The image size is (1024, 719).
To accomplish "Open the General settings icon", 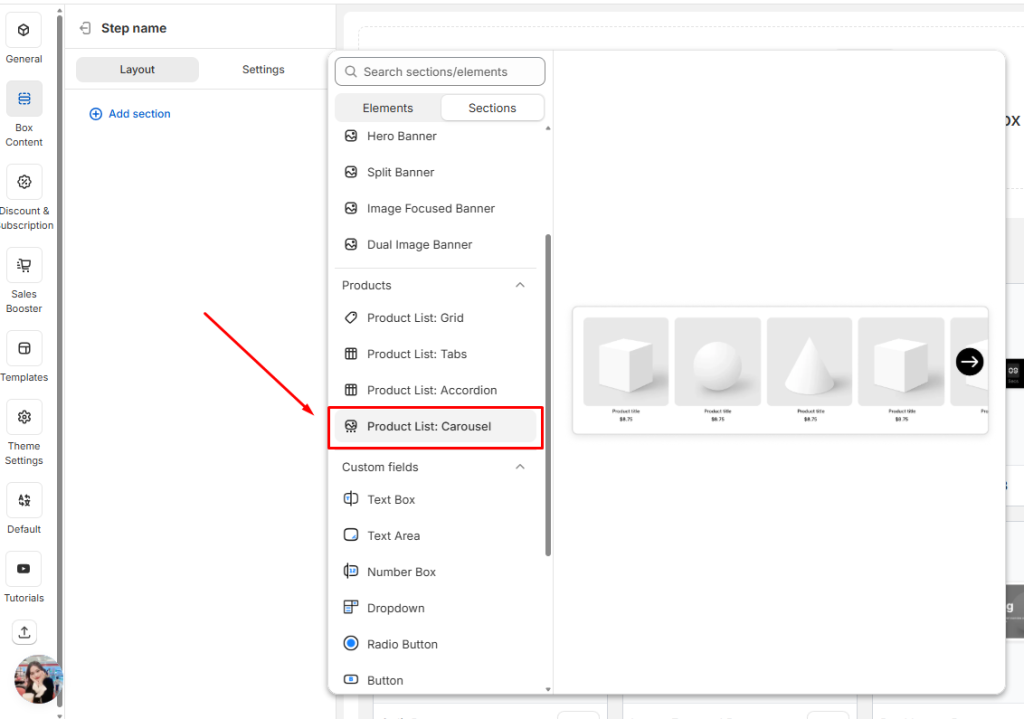I will tap(24, 31).
